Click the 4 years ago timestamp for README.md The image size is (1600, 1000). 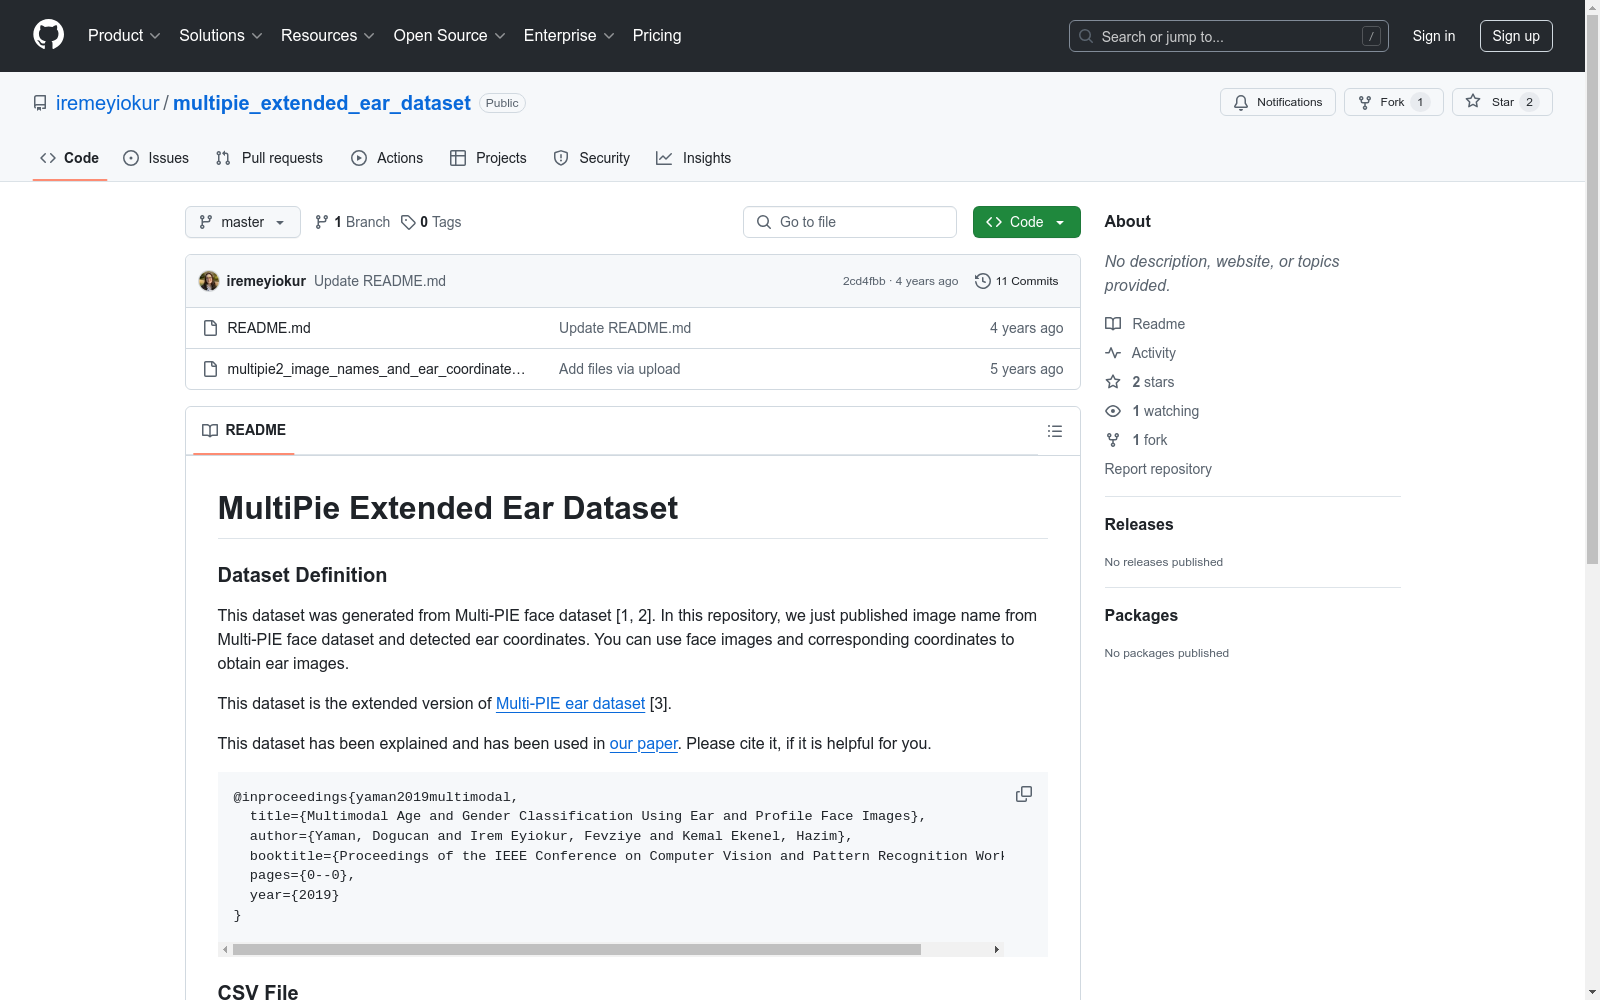1026,328
